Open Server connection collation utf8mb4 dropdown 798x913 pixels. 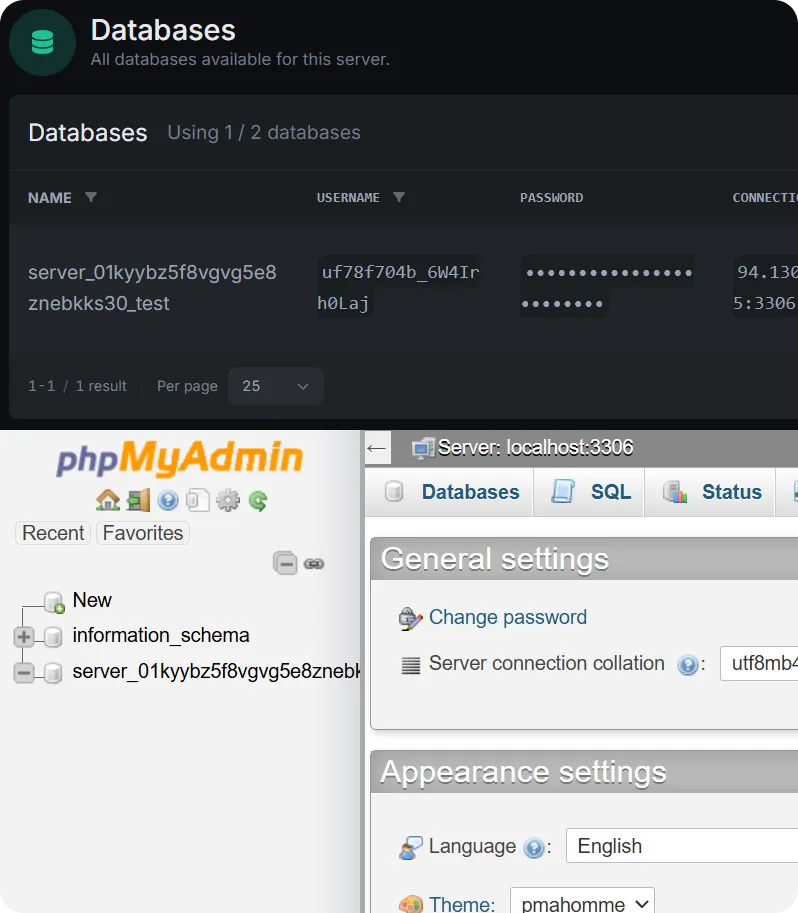tap(759, 663)
